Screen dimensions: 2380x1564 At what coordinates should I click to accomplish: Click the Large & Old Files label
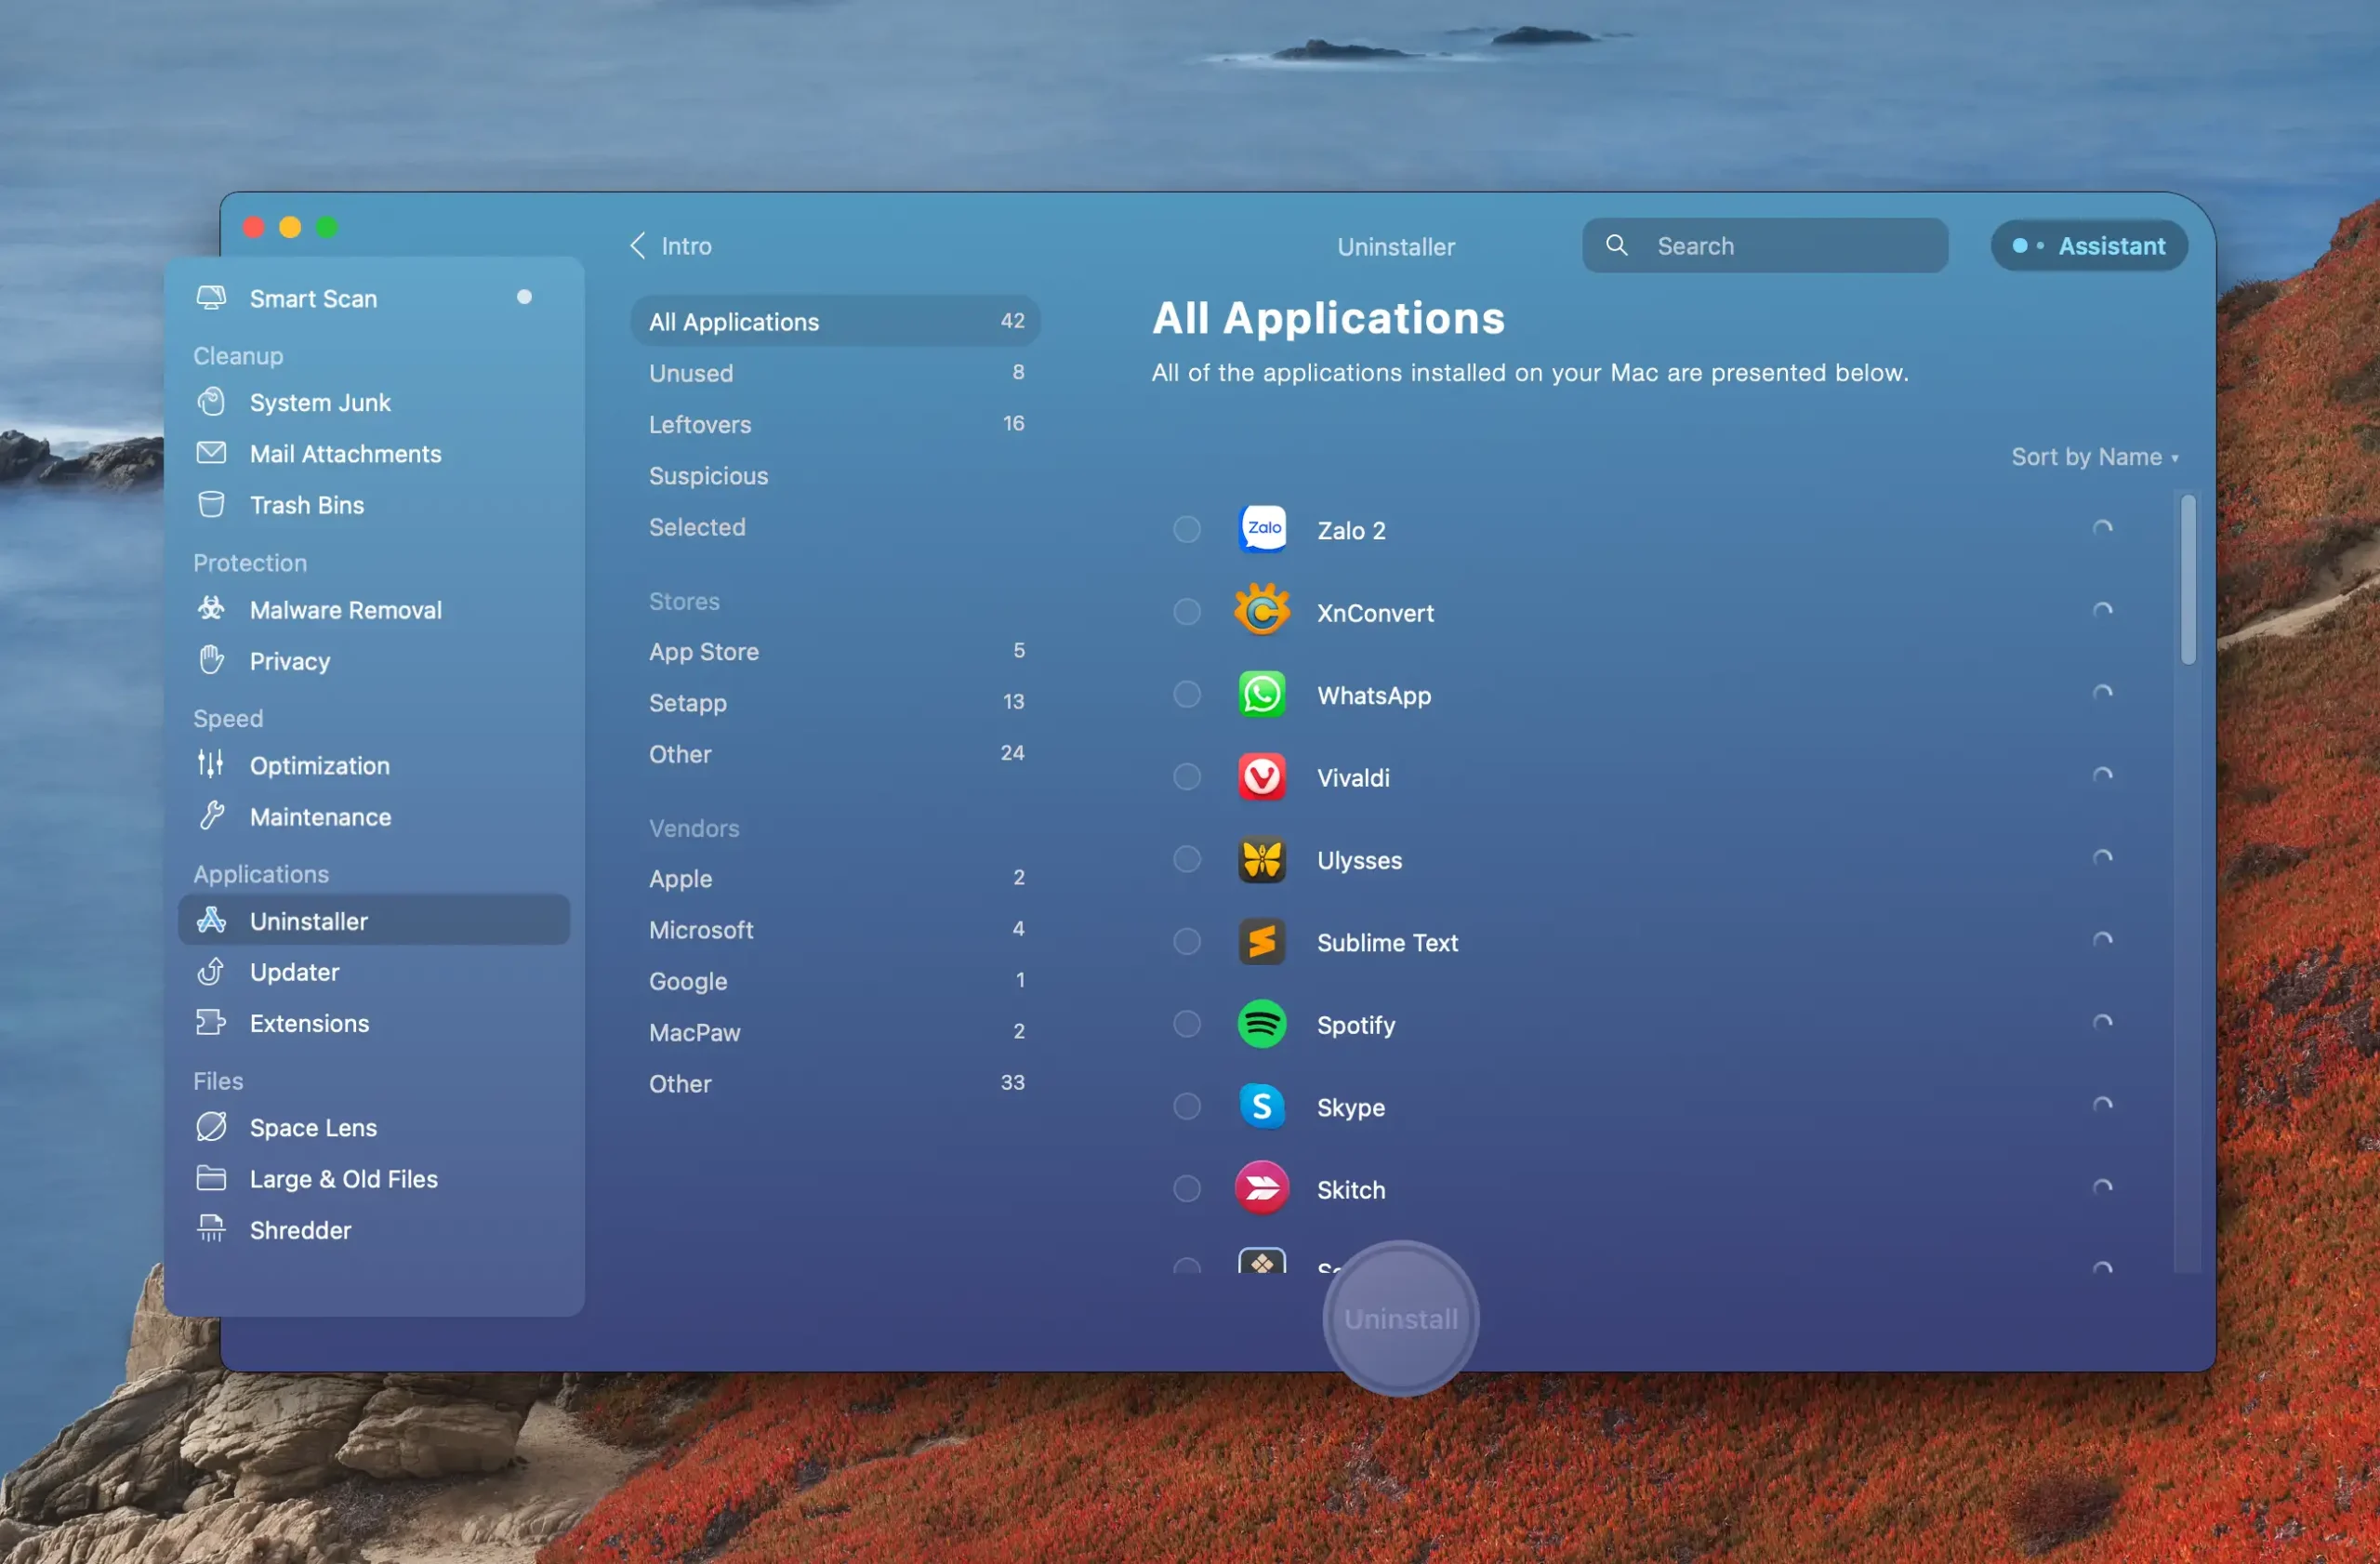[x=343, y=1178]
